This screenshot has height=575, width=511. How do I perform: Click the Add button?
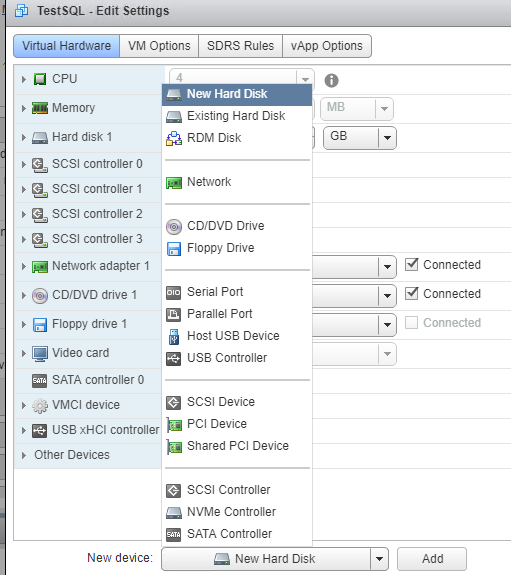pyautogui.click(x=432, y=559)
